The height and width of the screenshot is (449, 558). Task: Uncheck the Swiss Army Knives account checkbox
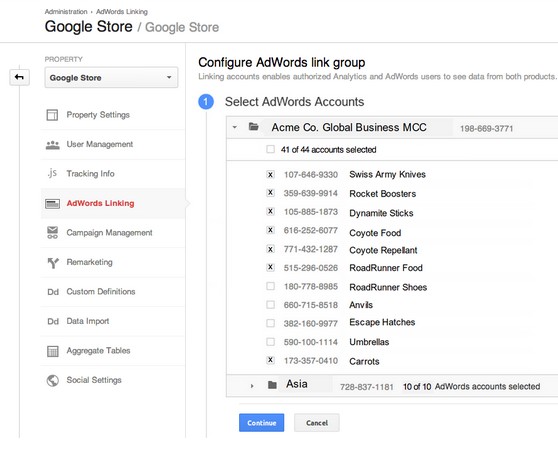coord(270,174)
